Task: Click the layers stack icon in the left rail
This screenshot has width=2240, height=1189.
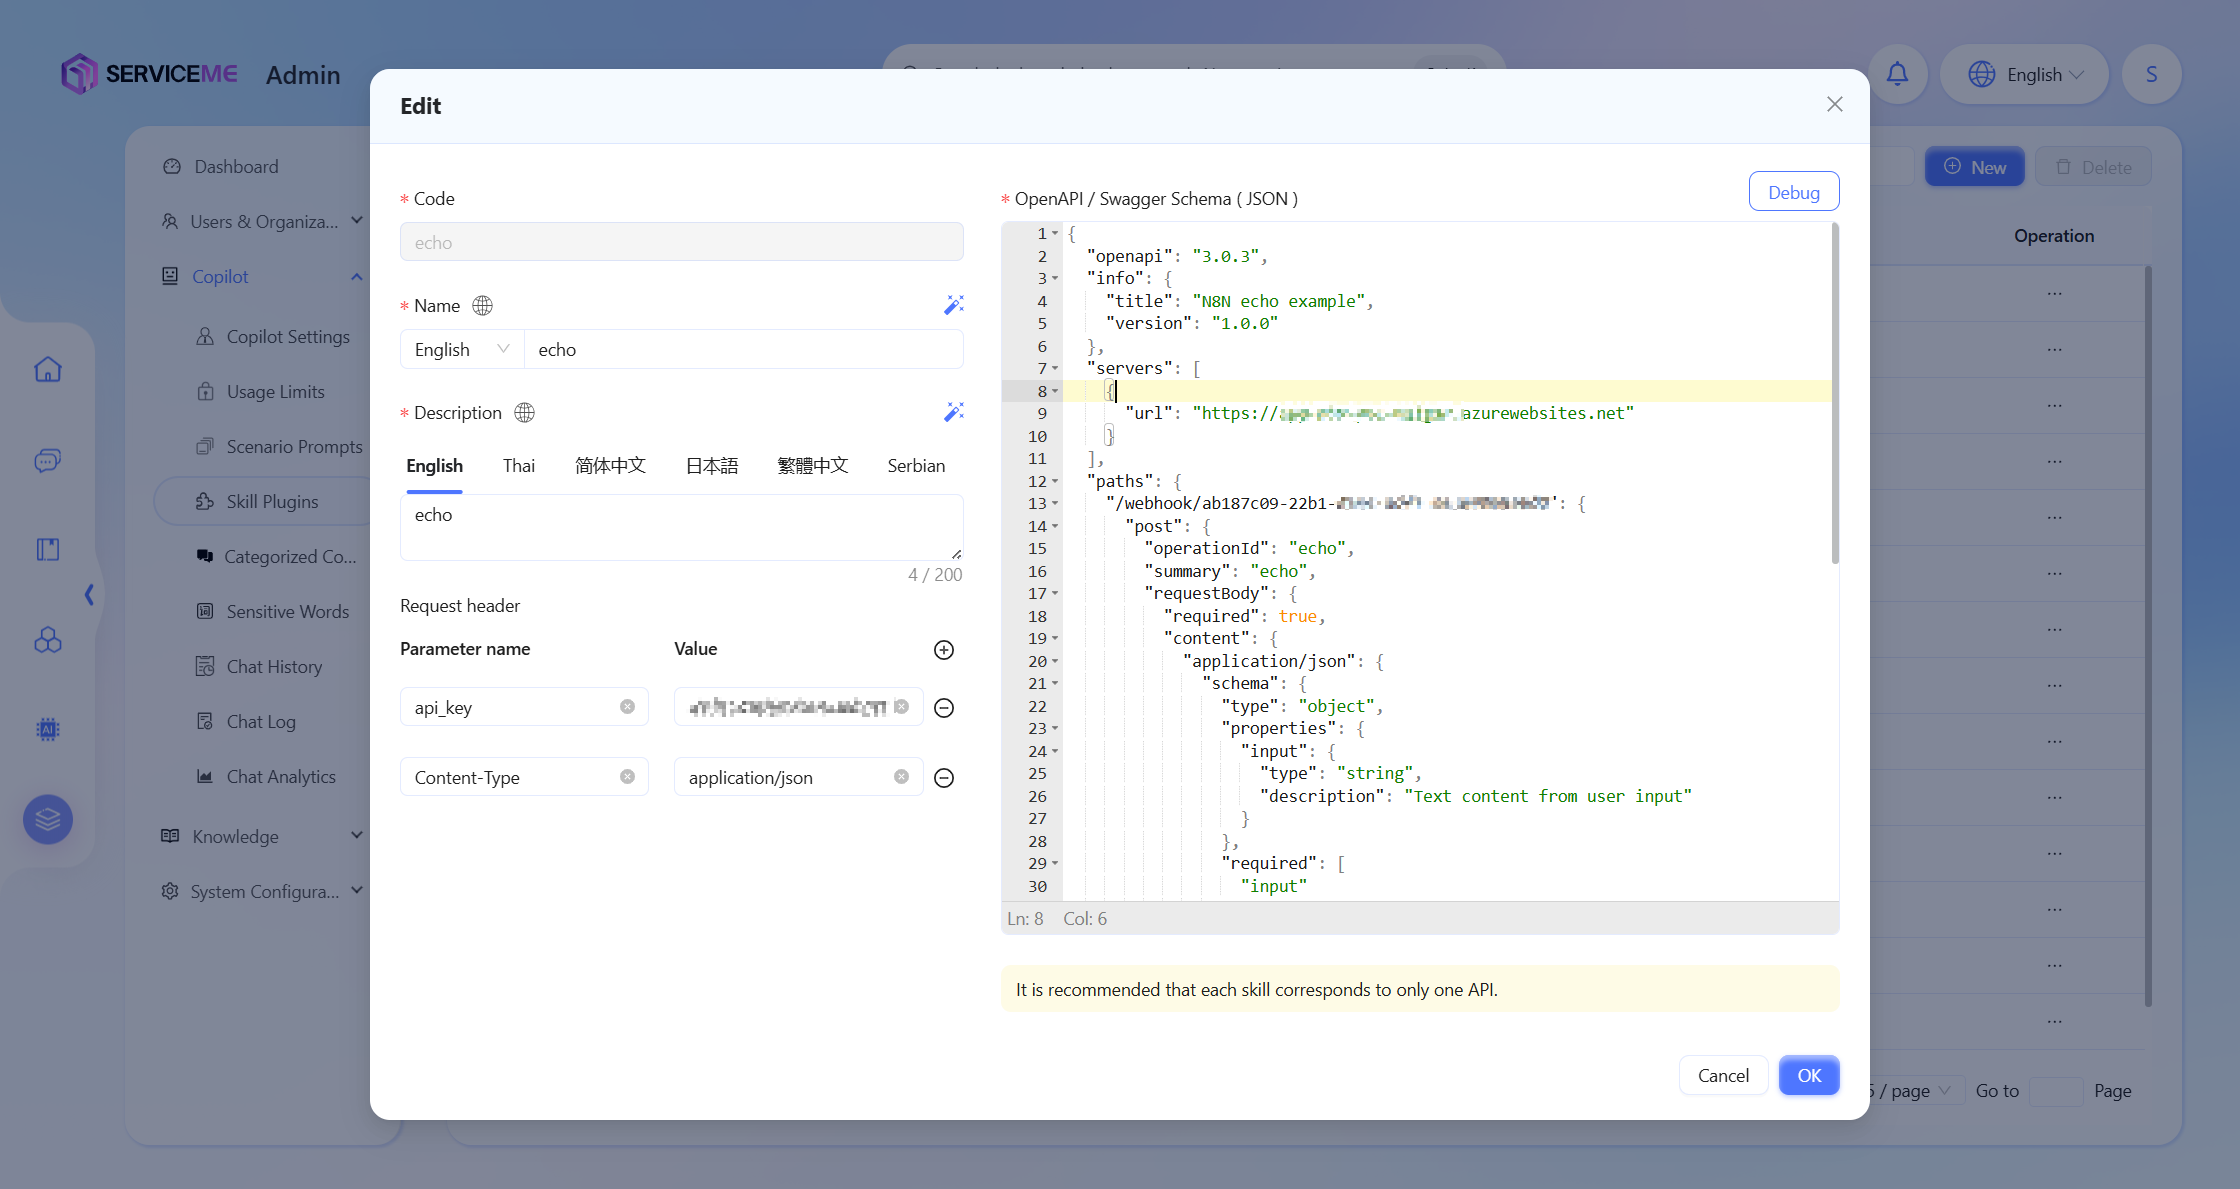Action: [x=48, y=820]
